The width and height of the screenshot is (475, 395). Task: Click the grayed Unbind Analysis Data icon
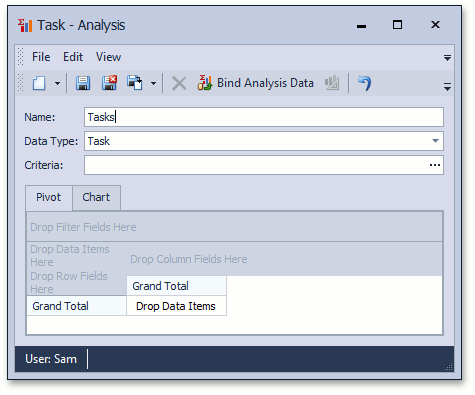[332, 83]
